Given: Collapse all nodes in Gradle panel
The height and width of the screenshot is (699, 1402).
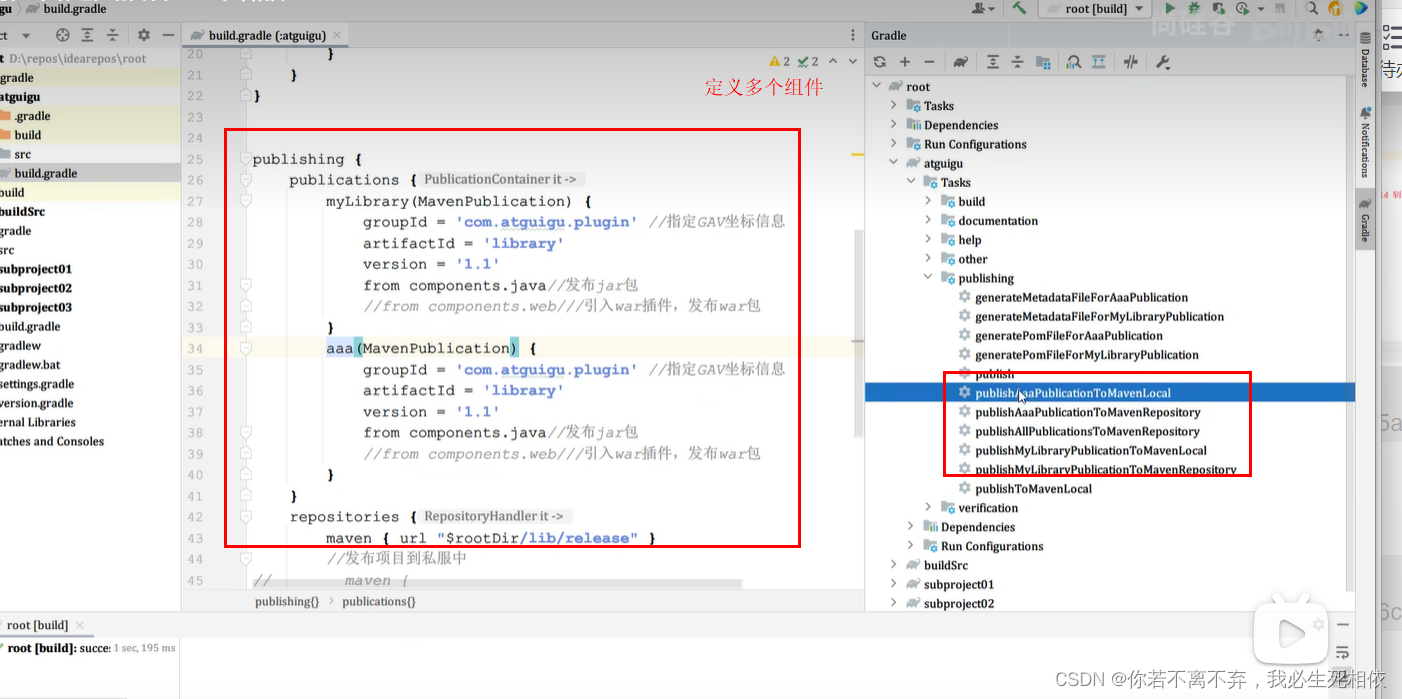Looking at the screenshot, I should [x=1017, y=62].
